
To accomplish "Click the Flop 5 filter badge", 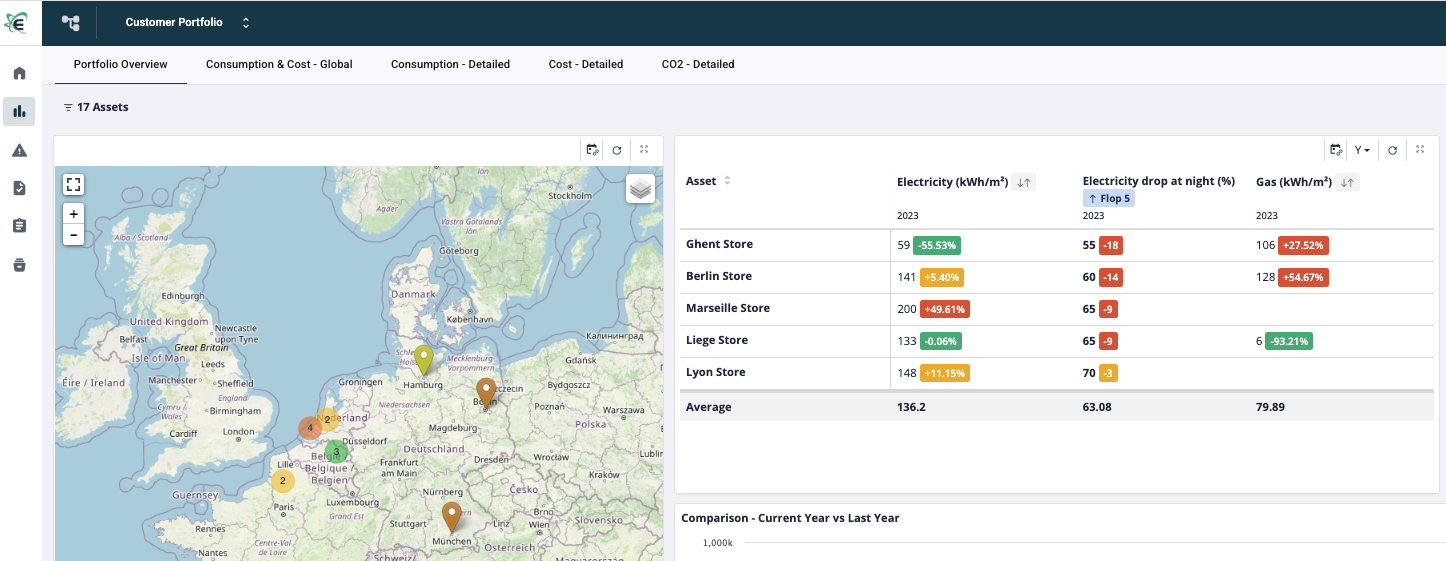I will tap(1109, 198).
